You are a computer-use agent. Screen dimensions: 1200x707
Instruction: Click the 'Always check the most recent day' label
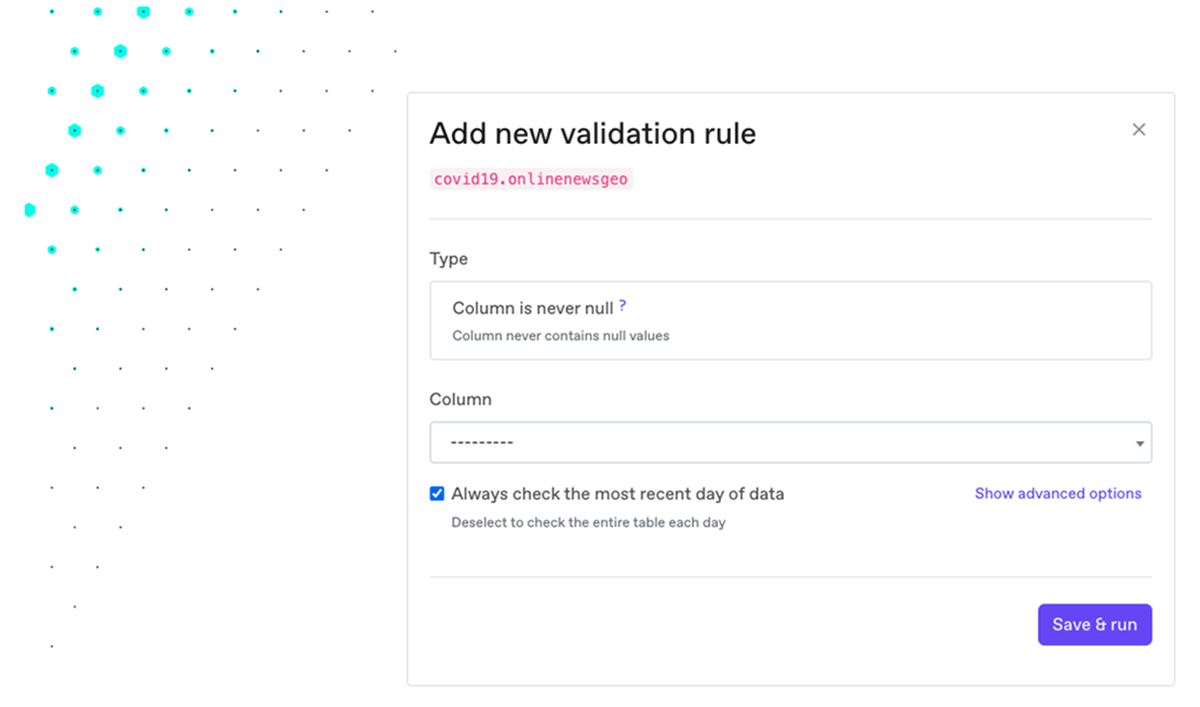[617, 494]
